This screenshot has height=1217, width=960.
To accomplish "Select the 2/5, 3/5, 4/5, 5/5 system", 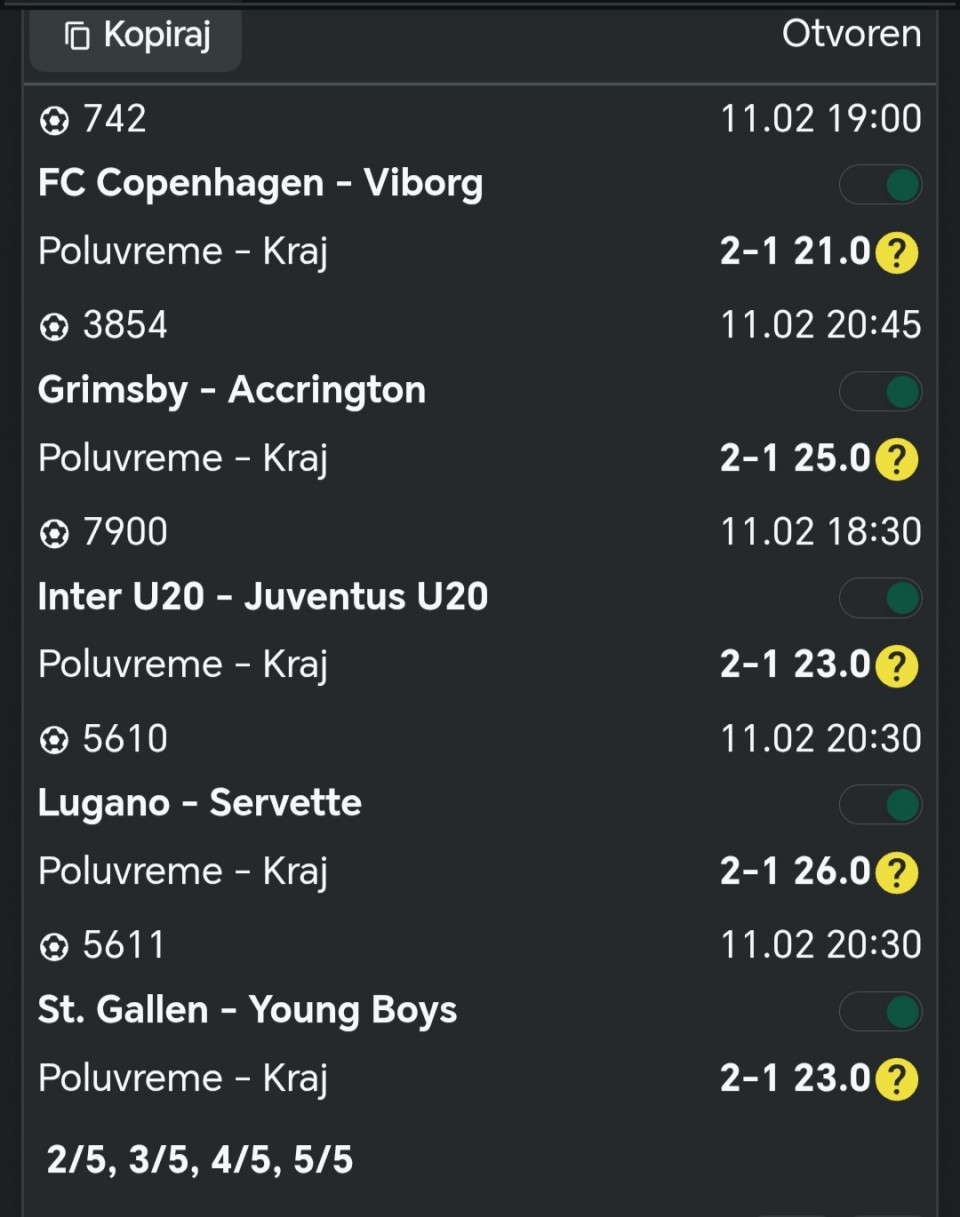I will click(200, 1160).
